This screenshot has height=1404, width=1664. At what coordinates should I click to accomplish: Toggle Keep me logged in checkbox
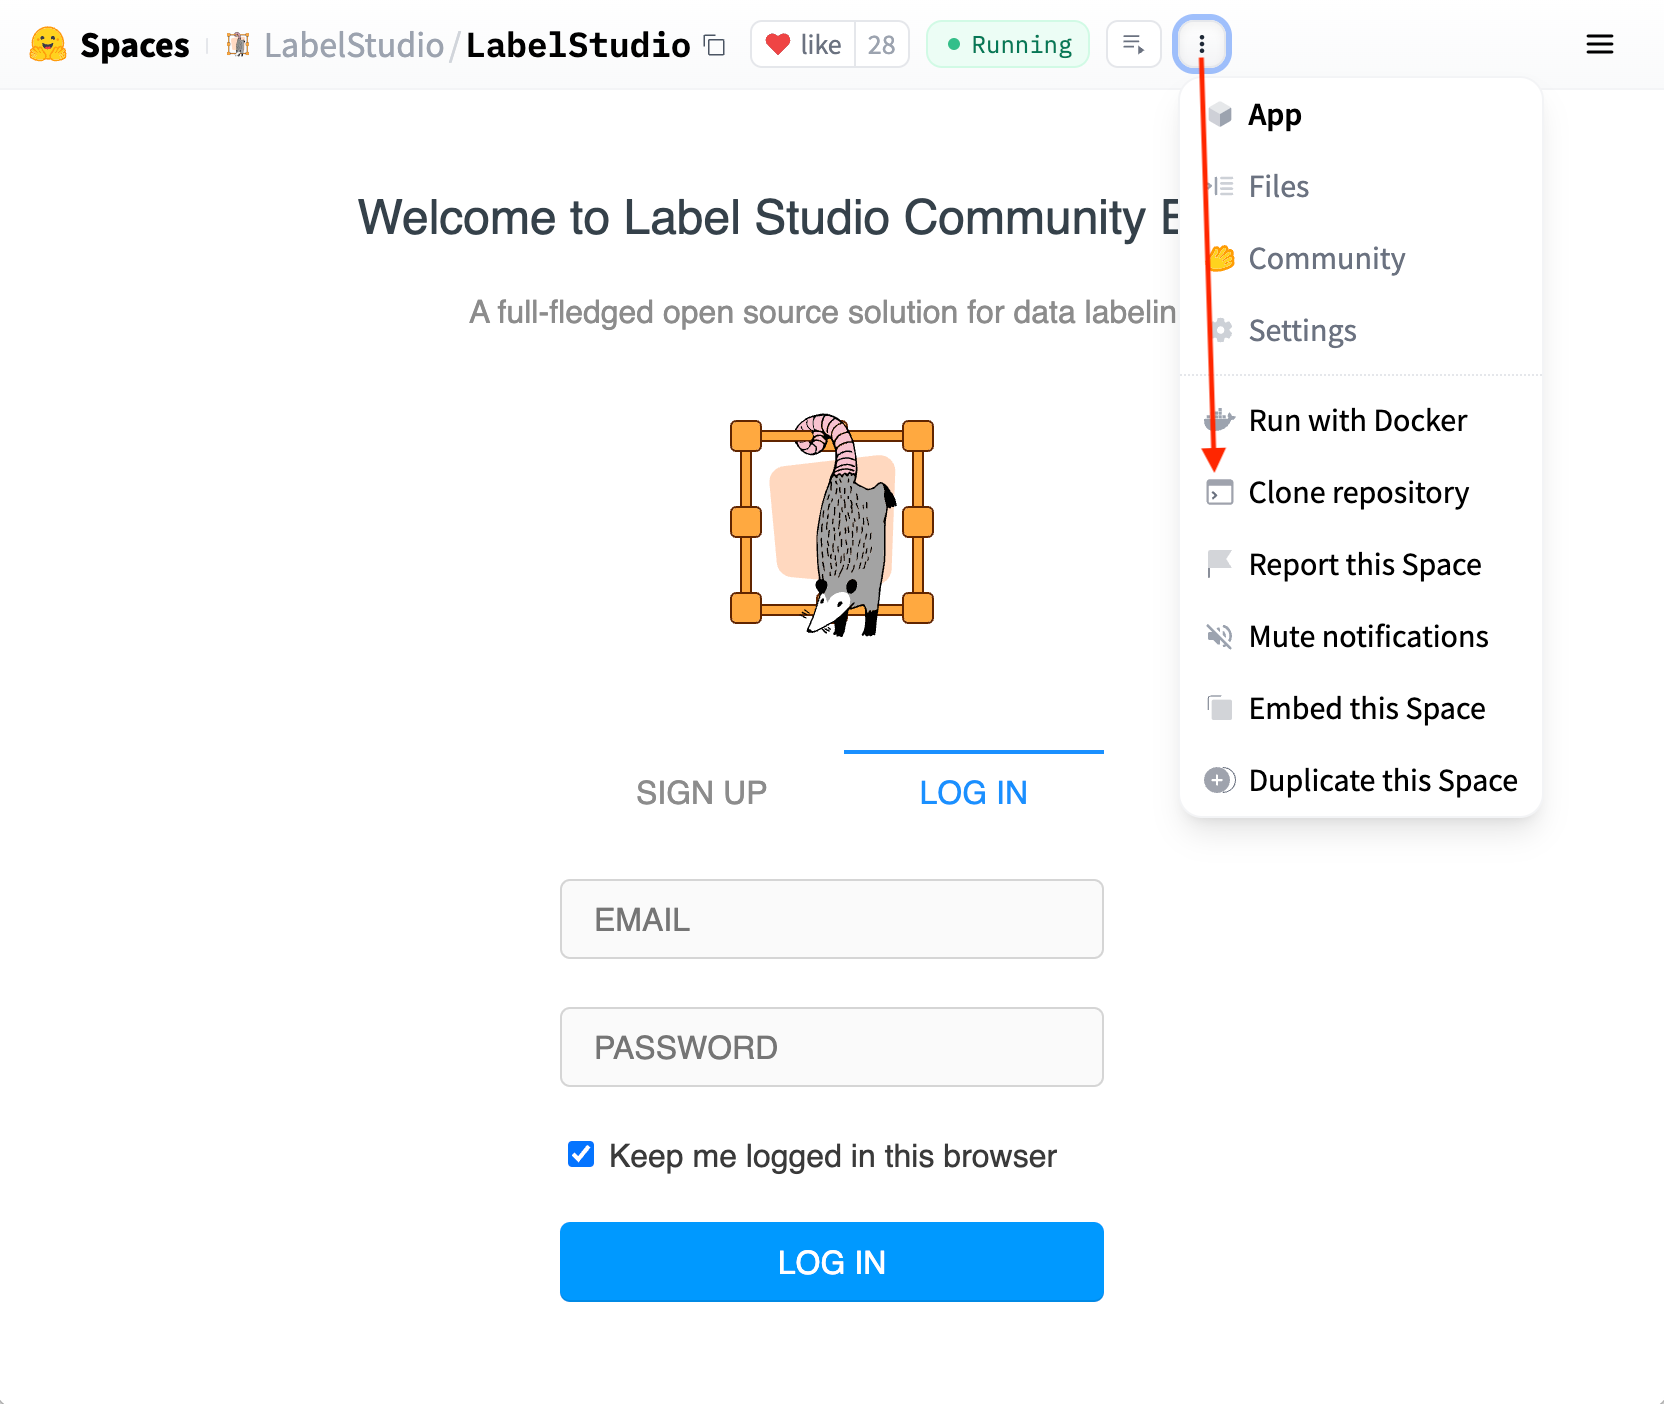click(x=581, y=1154)
